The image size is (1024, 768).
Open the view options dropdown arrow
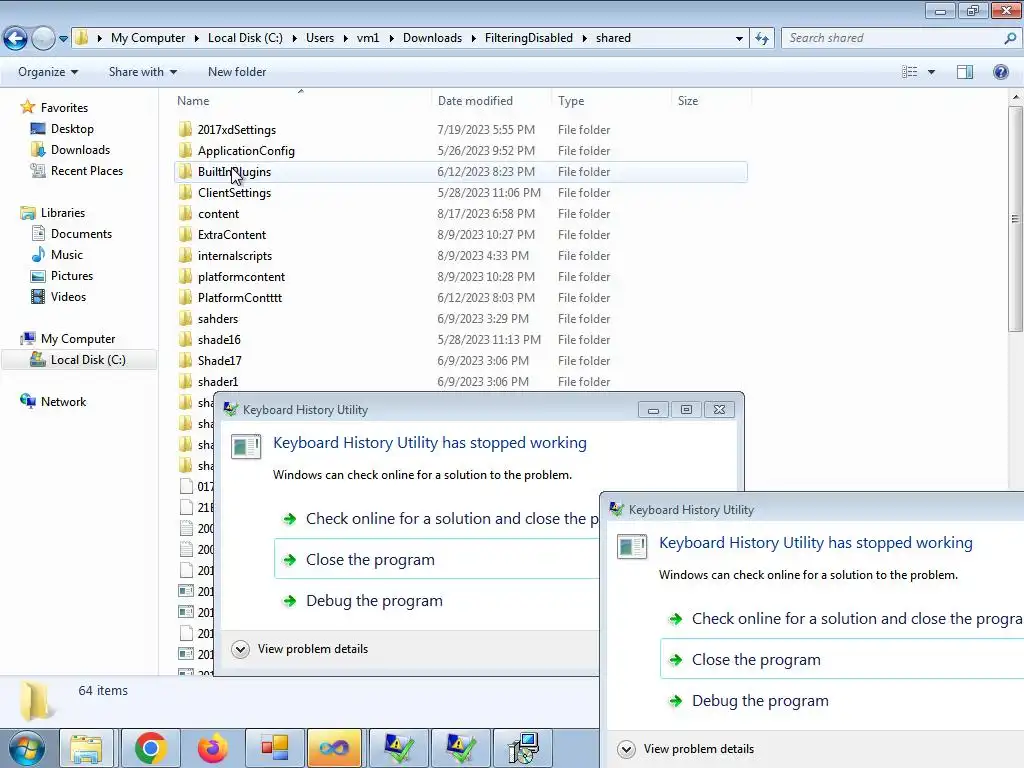pyautogui.click(x=931, y=72)
